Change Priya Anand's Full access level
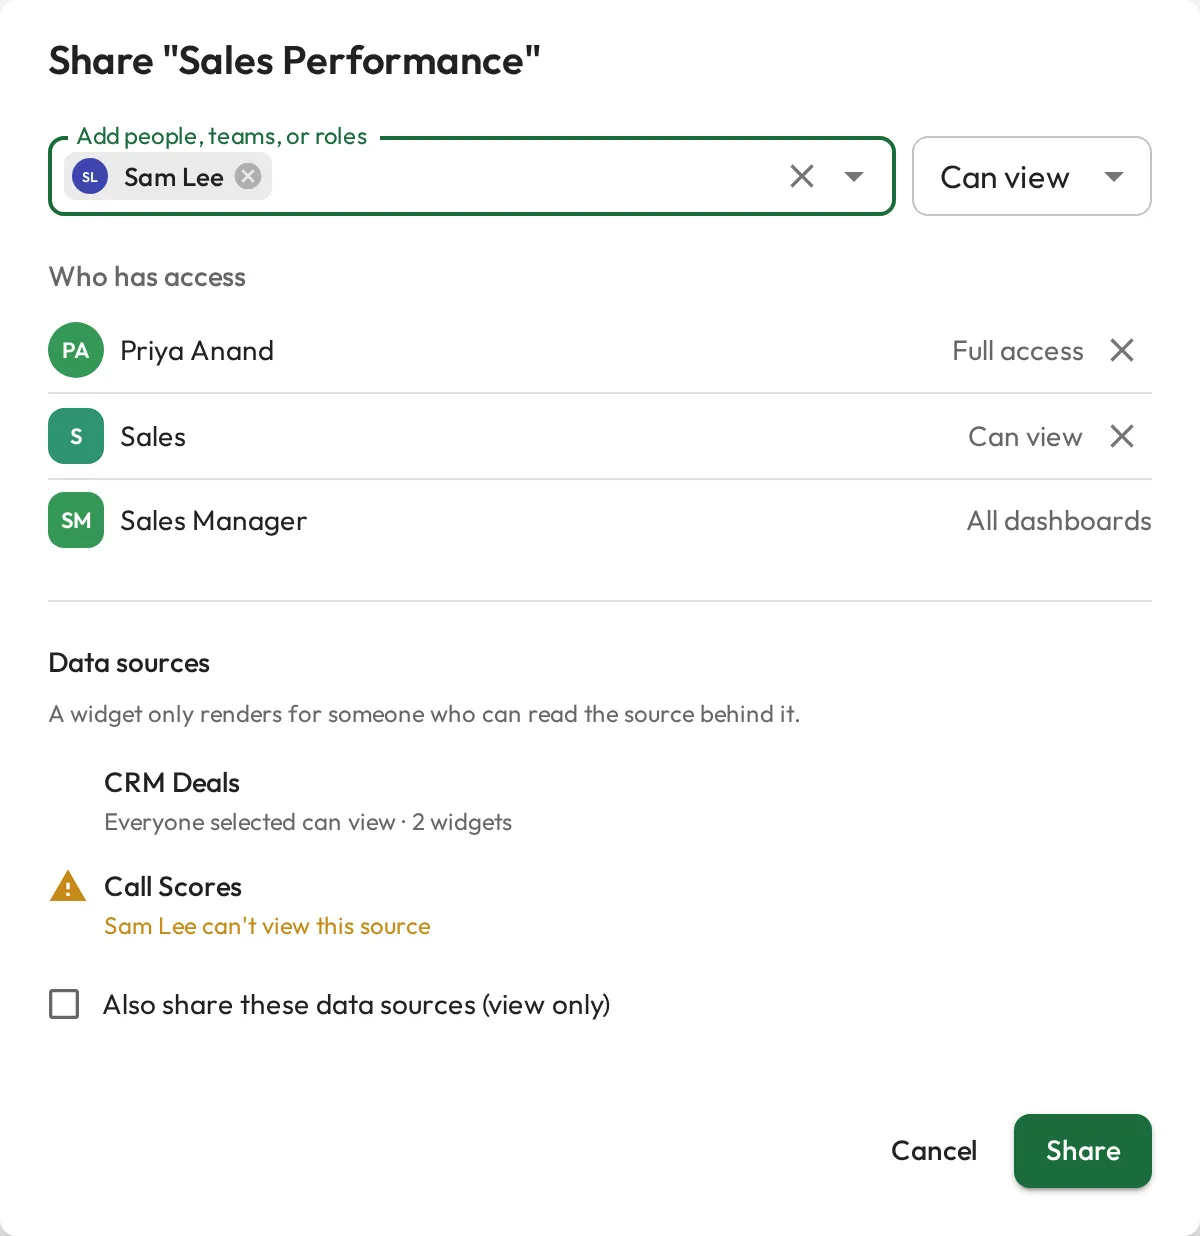 pyautogui.click(x=1018, y=351)
